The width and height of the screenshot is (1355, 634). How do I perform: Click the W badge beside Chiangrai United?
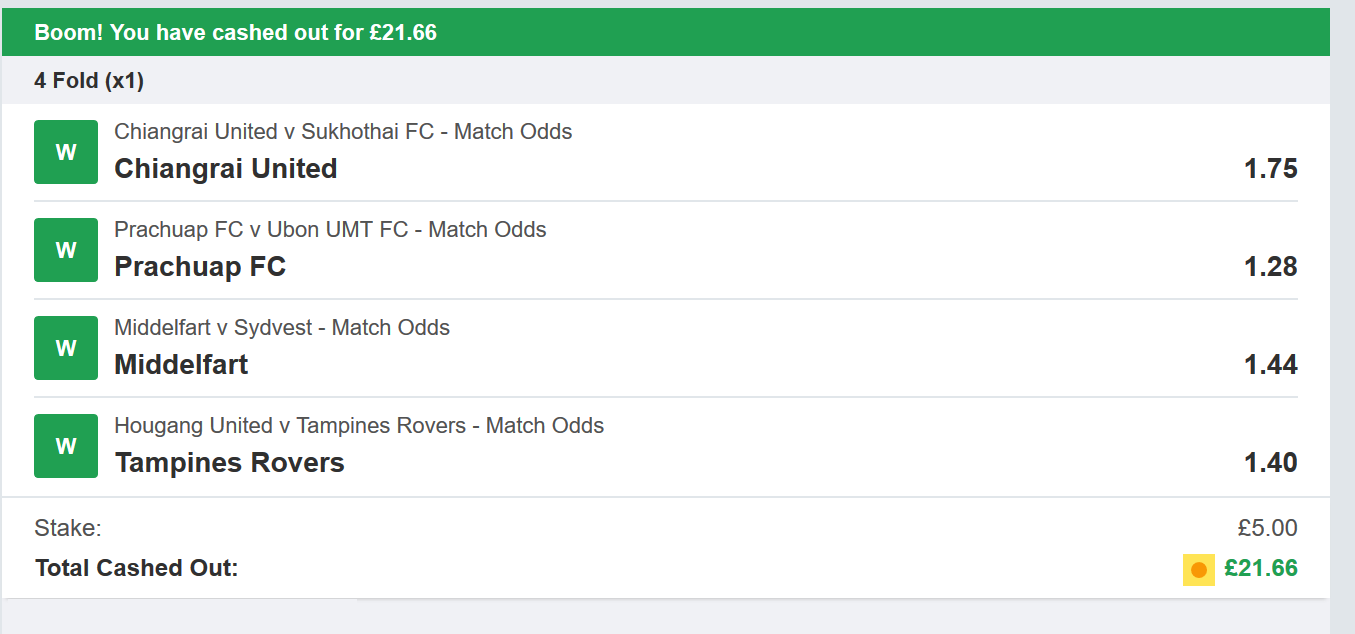coord(66,152)
